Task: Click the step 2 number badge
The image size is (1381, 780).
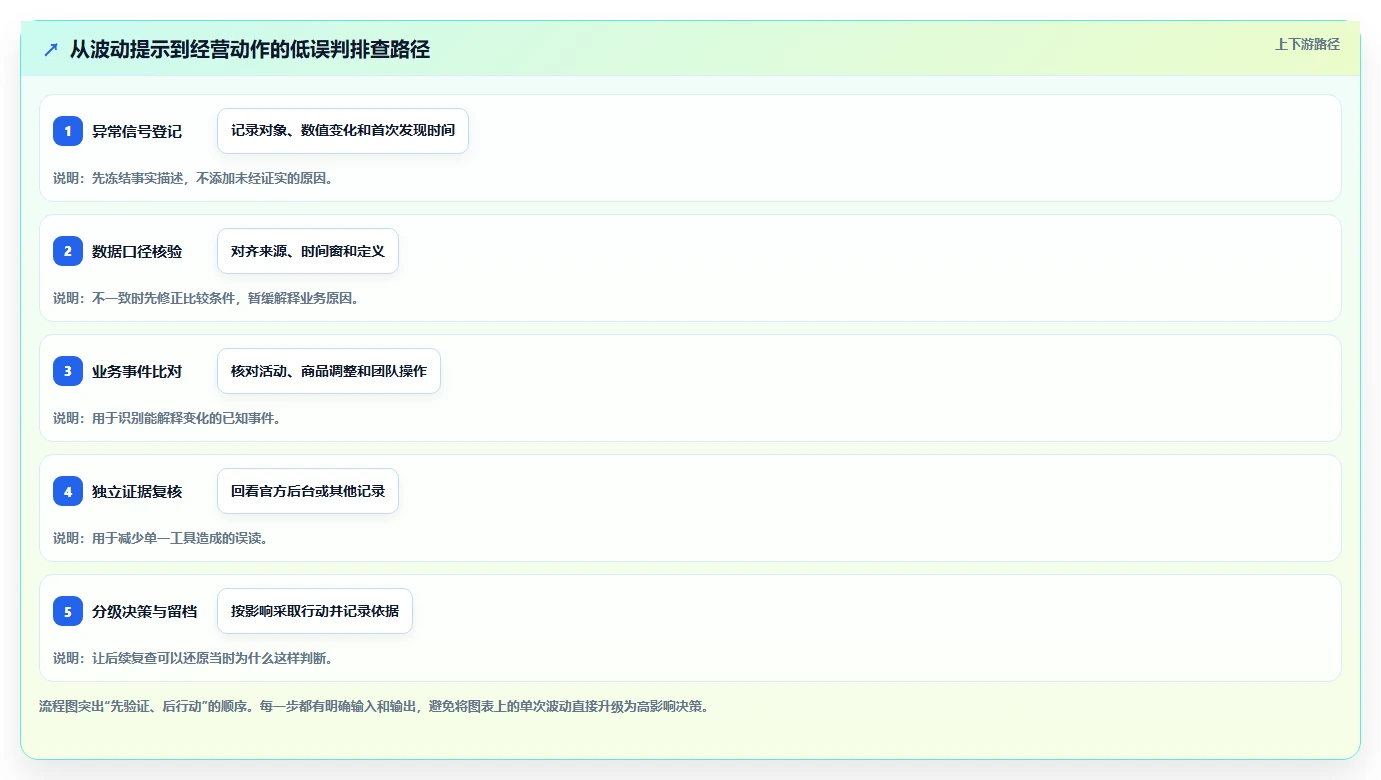Action: coord(68,251)
